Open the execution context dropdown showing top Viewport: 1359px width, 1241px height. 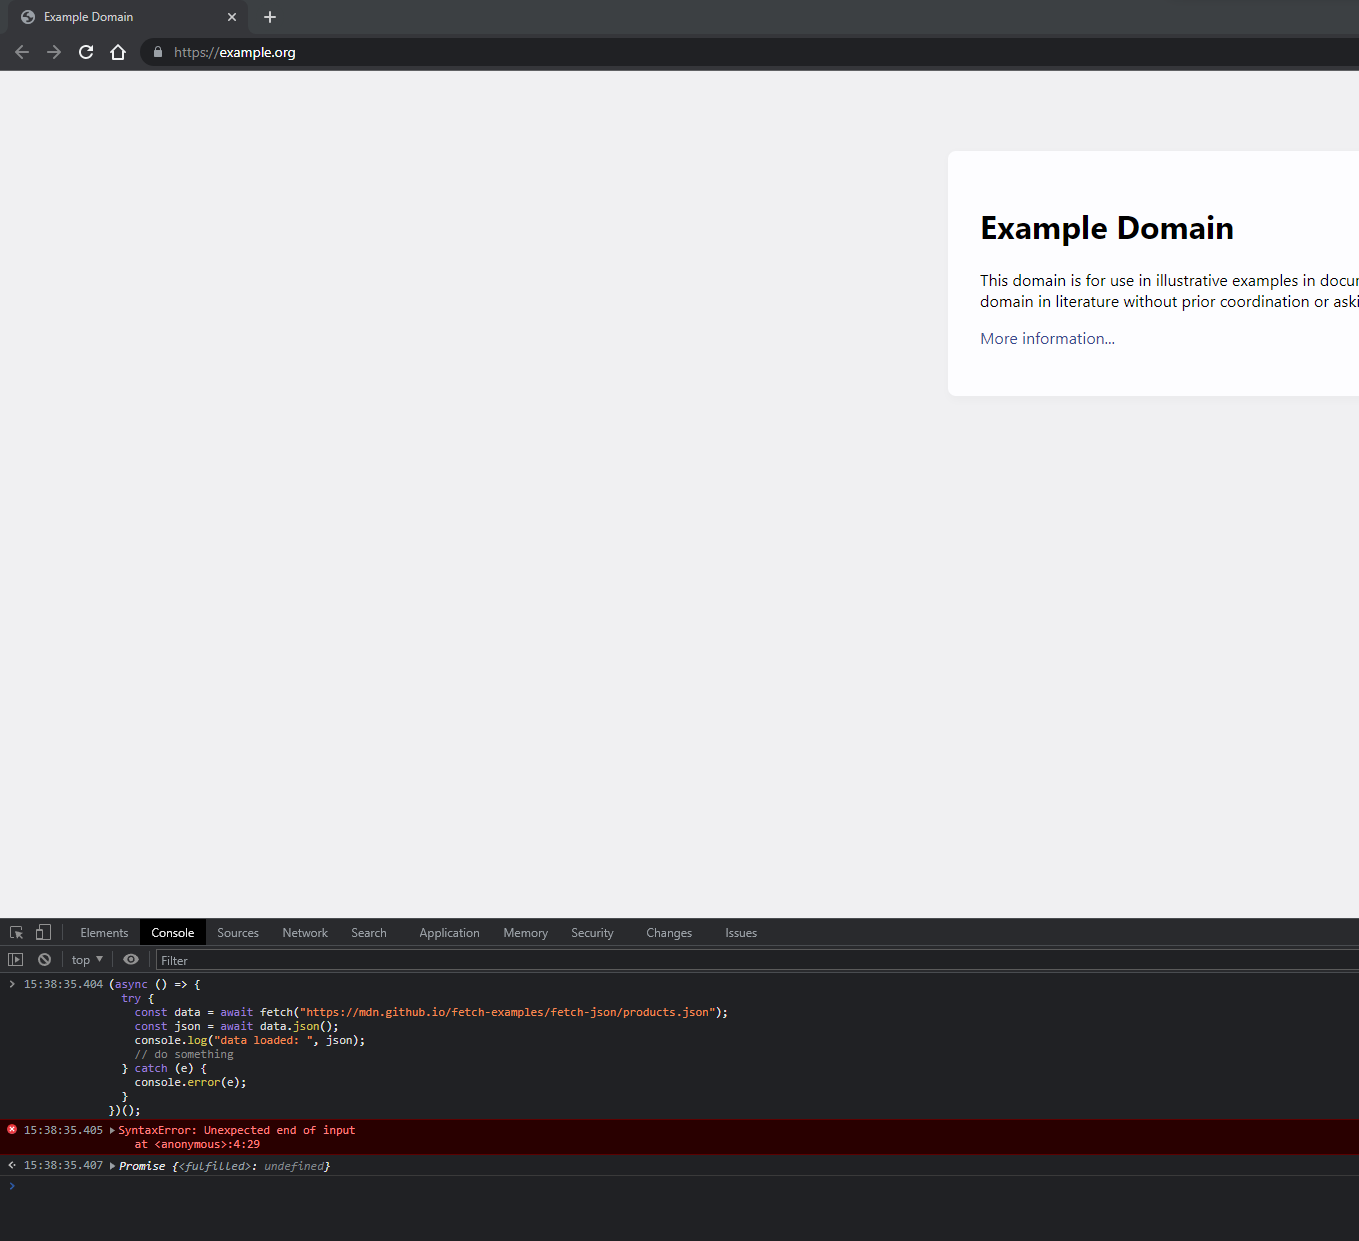point(86,959)
